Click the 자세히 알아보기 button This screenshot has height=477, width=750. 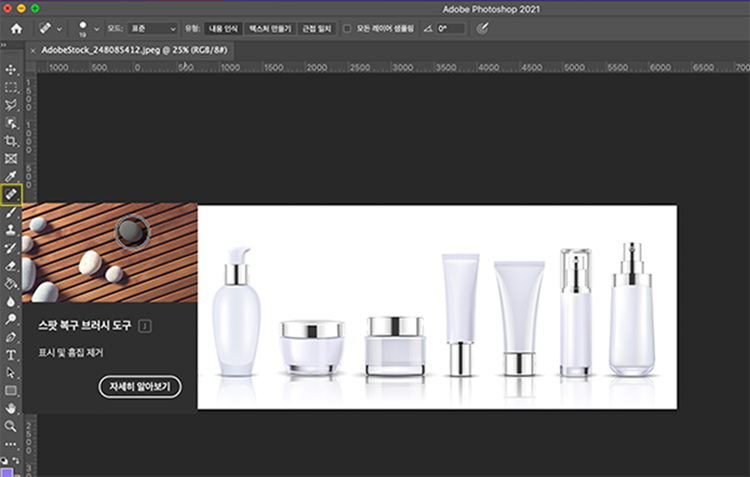coord(140,387)
